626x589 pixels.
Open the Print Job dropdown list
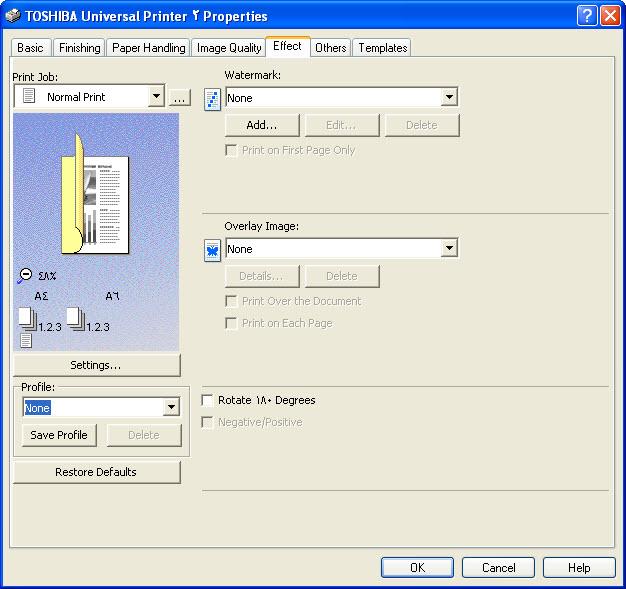coord(156,96)
